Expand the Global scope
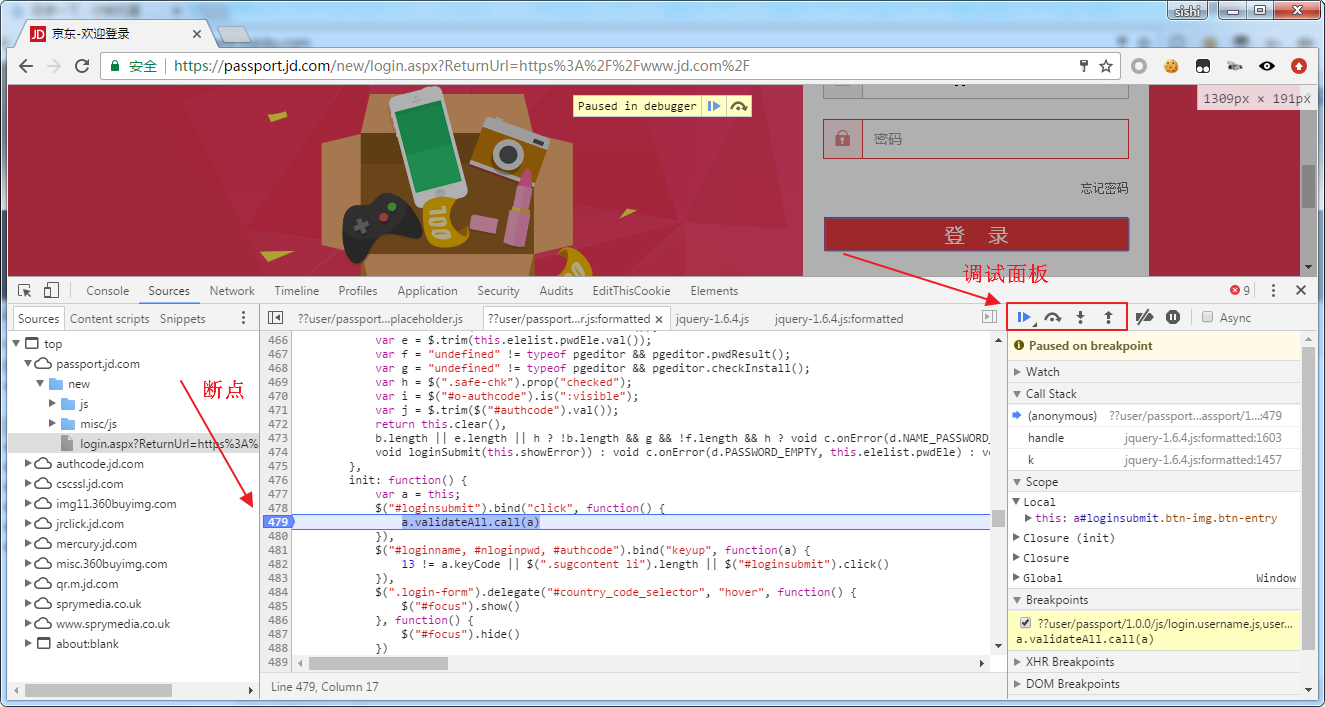Image resolution: width=1325 pixels, height=707 pixels. [1017, 578]
